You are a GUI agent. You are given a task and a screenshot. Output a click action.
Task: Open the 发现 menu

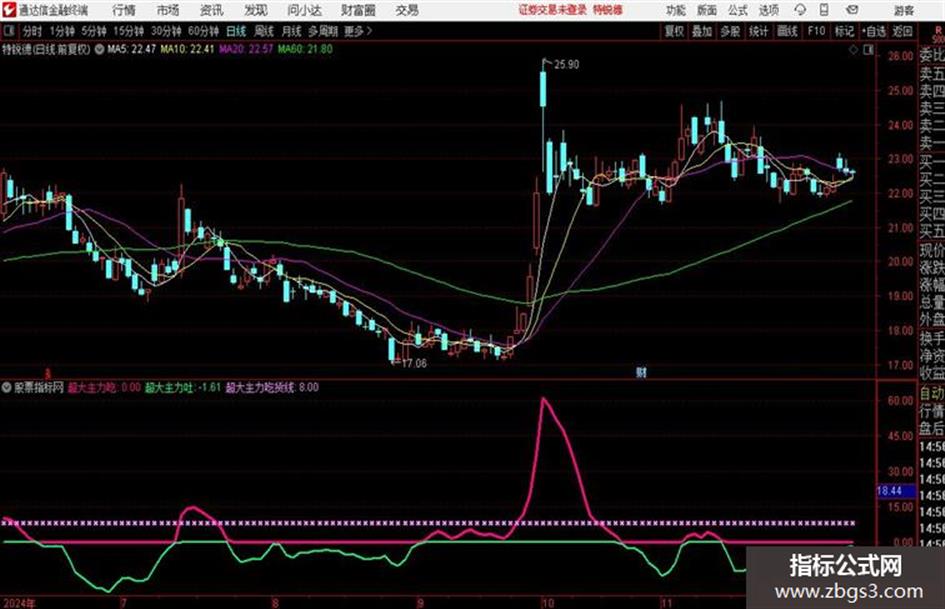(x=256, y=10)
